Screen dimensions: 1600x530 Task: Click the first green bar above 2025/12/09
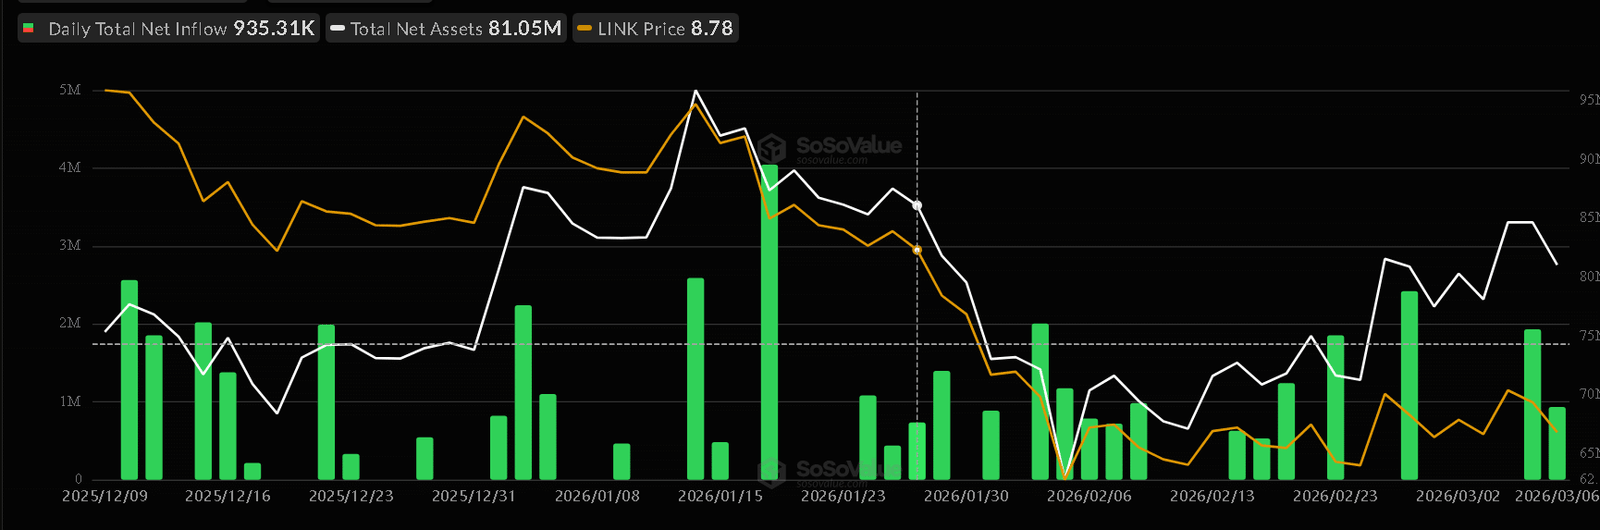129,380
